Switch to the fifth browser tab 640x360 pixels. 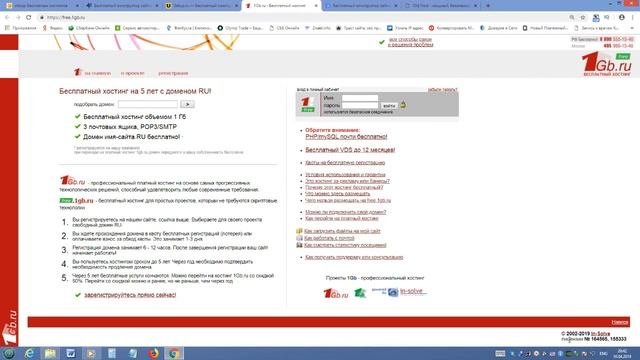tap(361, 6)
